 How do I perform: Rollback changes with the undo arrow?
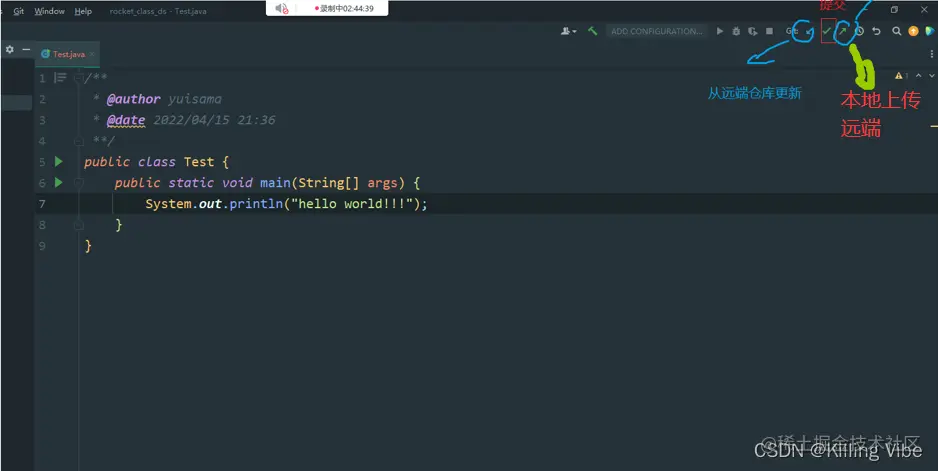(876, 31)
